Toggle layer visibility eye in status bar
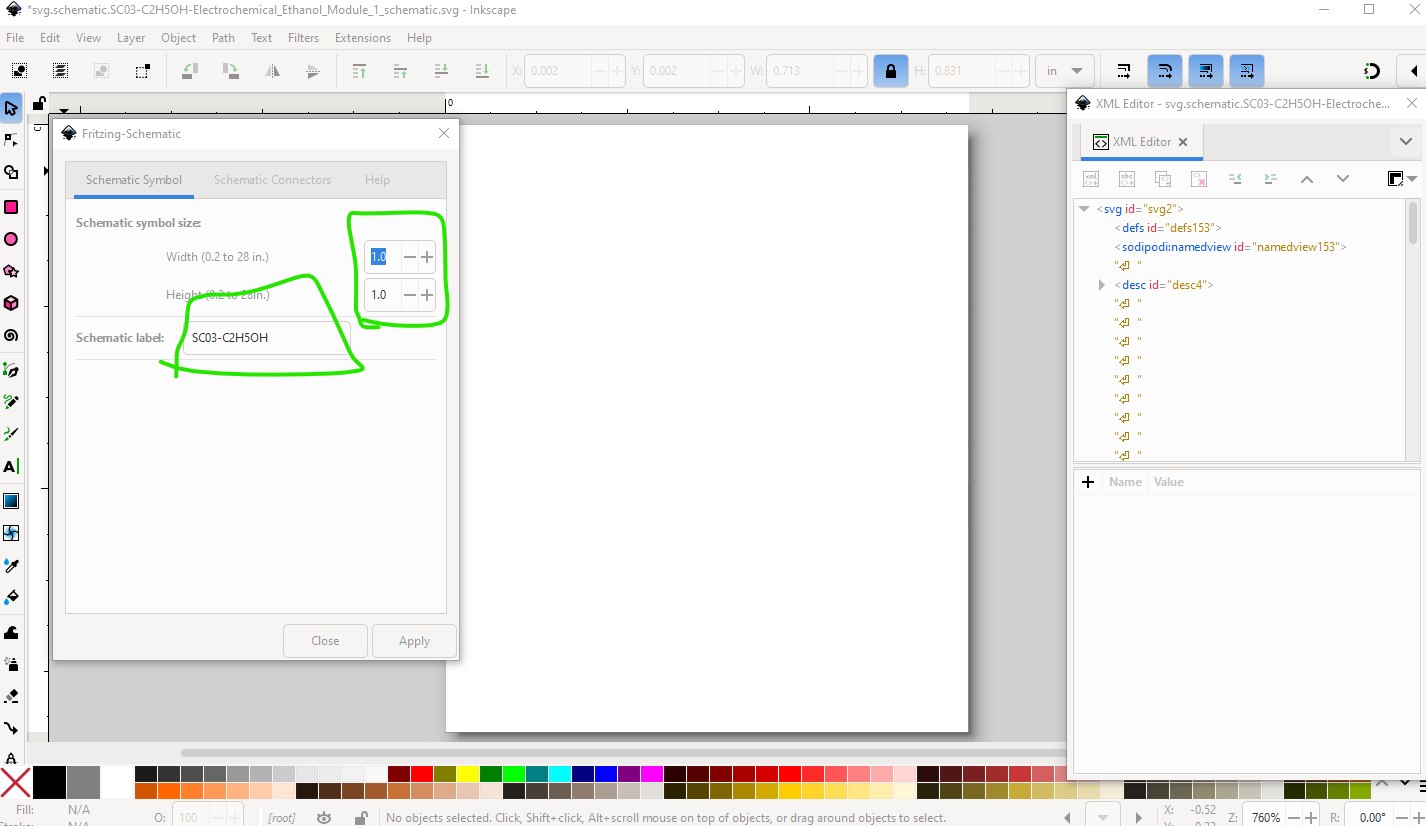Image resolution: width=1426 pixels, height=826 pixels. [x=324, y=818]
